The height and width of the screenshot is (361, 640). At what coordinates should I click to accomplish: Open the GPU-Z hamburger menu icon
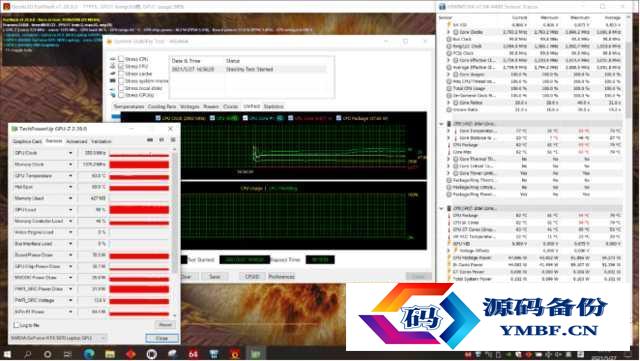point(173,140)
